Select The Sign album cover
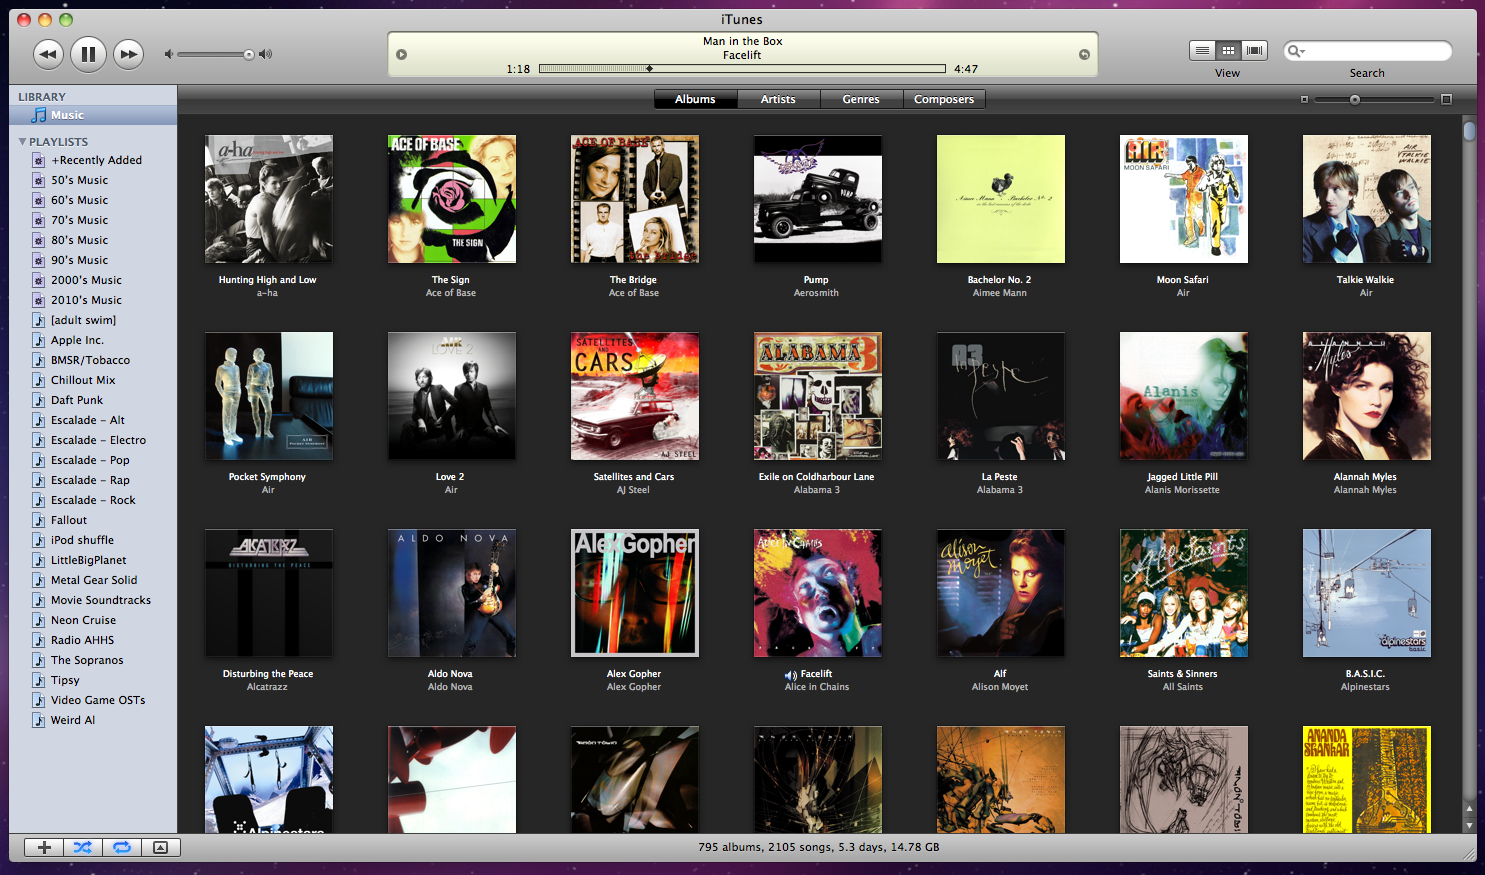 451,199
